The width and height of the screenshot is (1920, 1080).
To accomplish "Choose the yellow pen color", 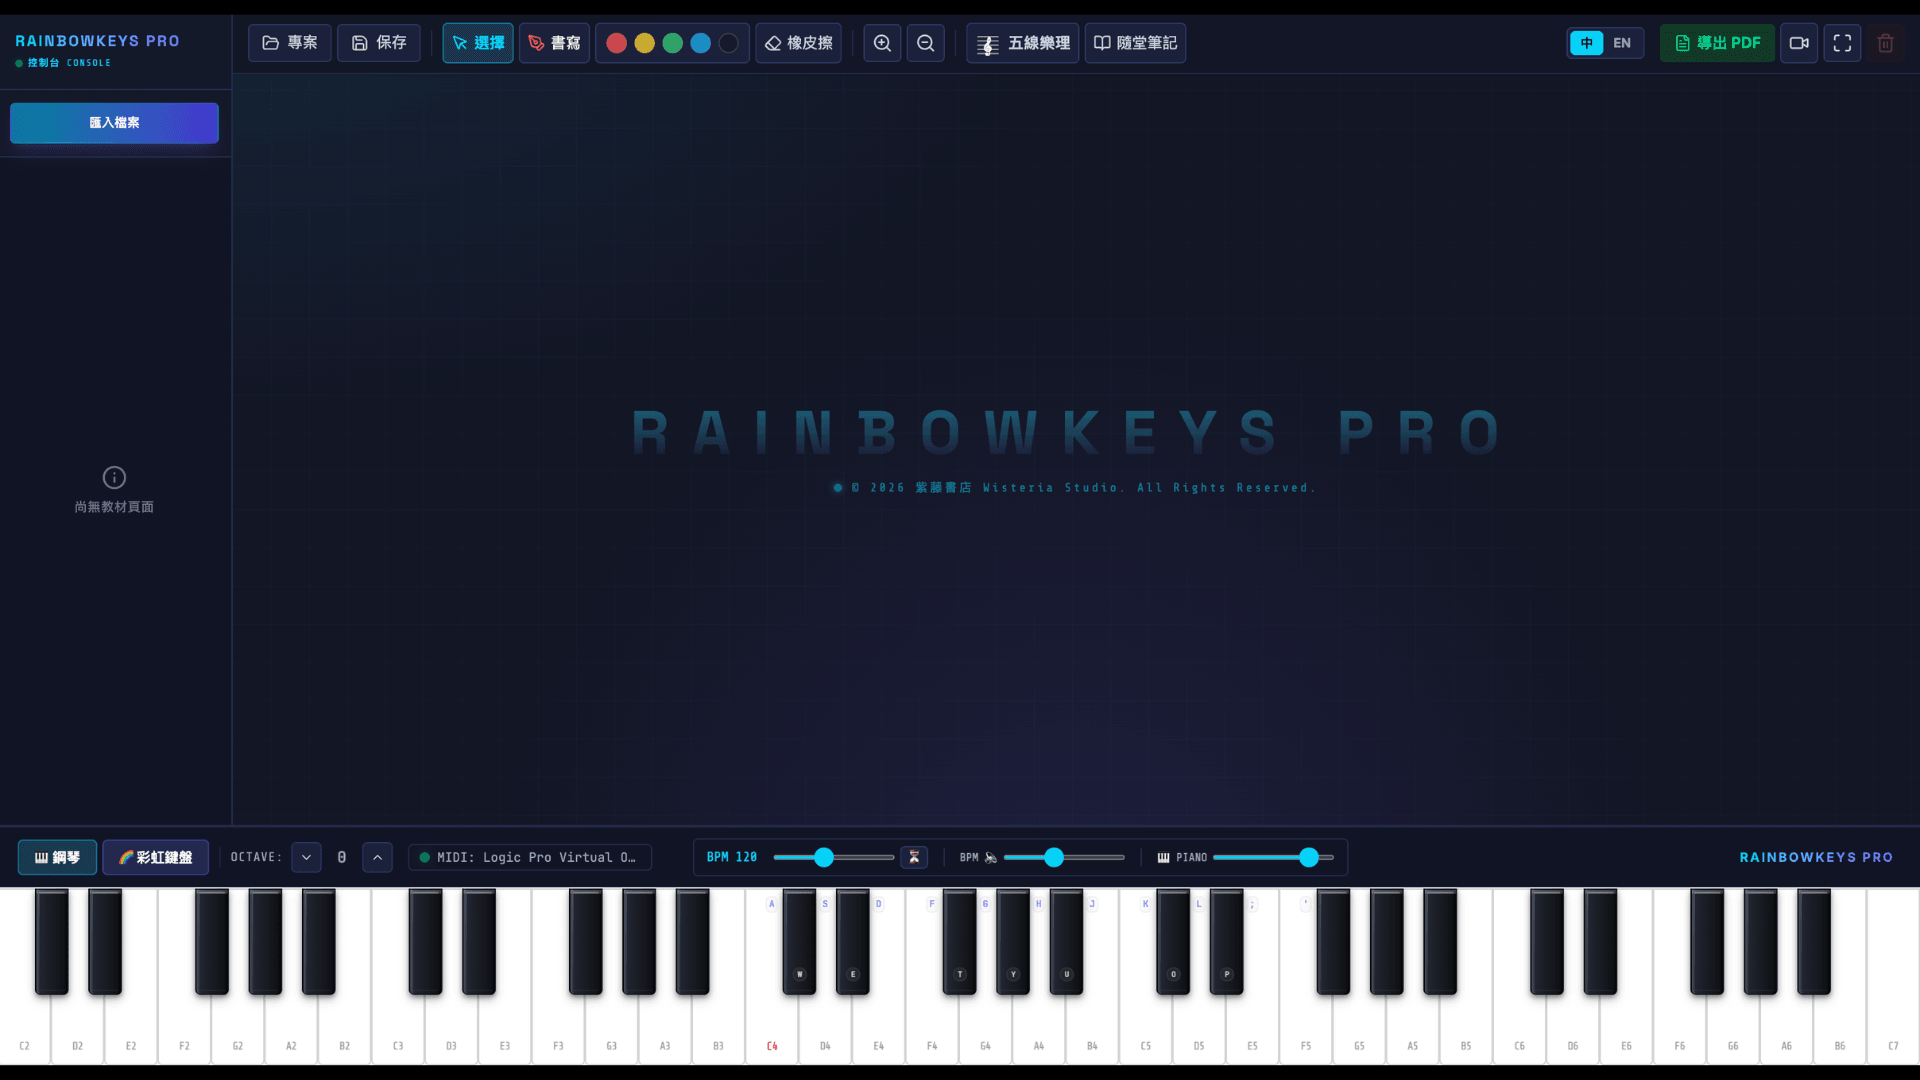I will (x=644, y=43).
